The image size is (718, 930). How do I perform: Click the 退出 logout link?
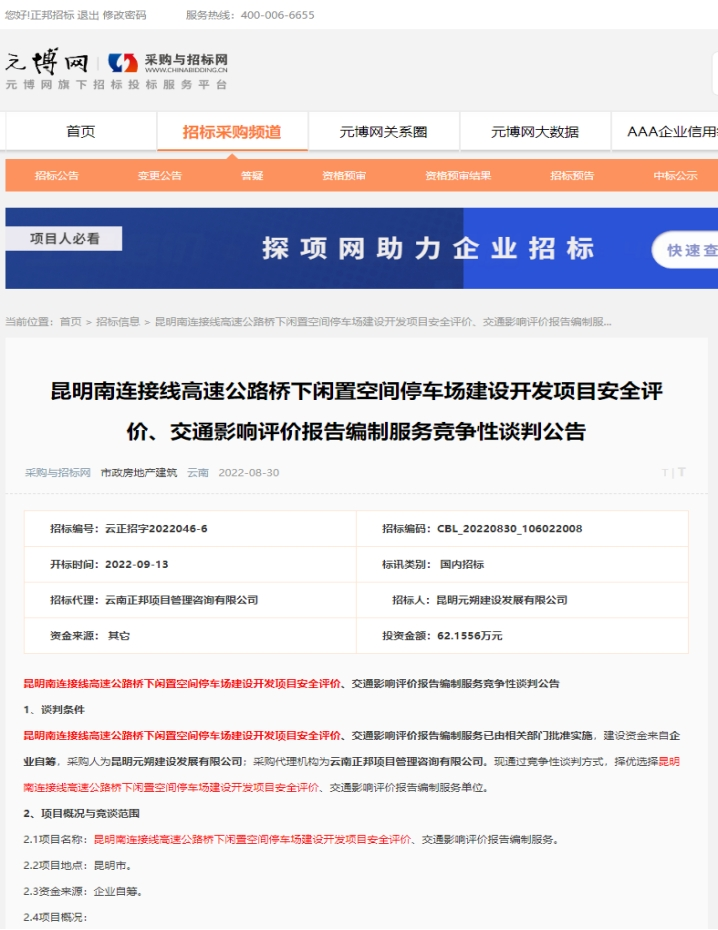(90, 15)
